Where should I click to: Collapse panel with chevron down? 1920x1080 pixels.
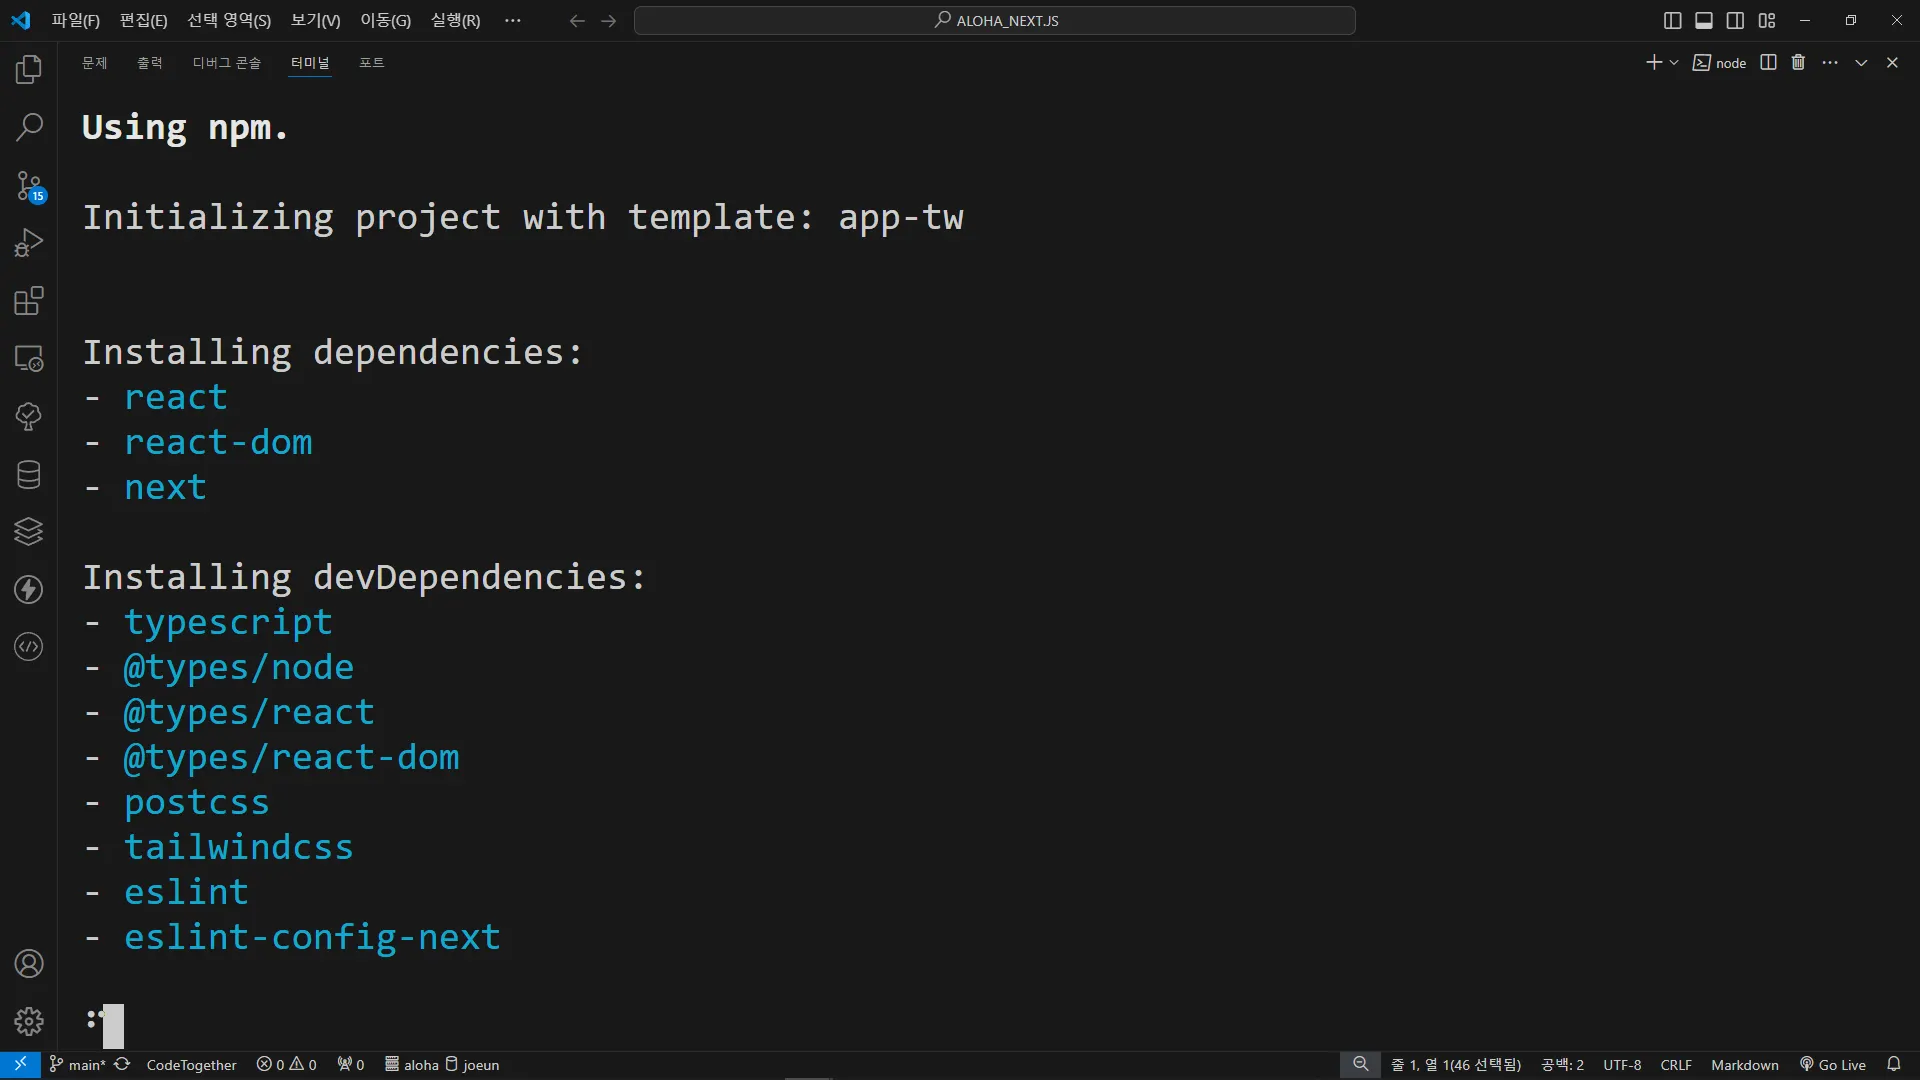click(x=1861, y=62)
